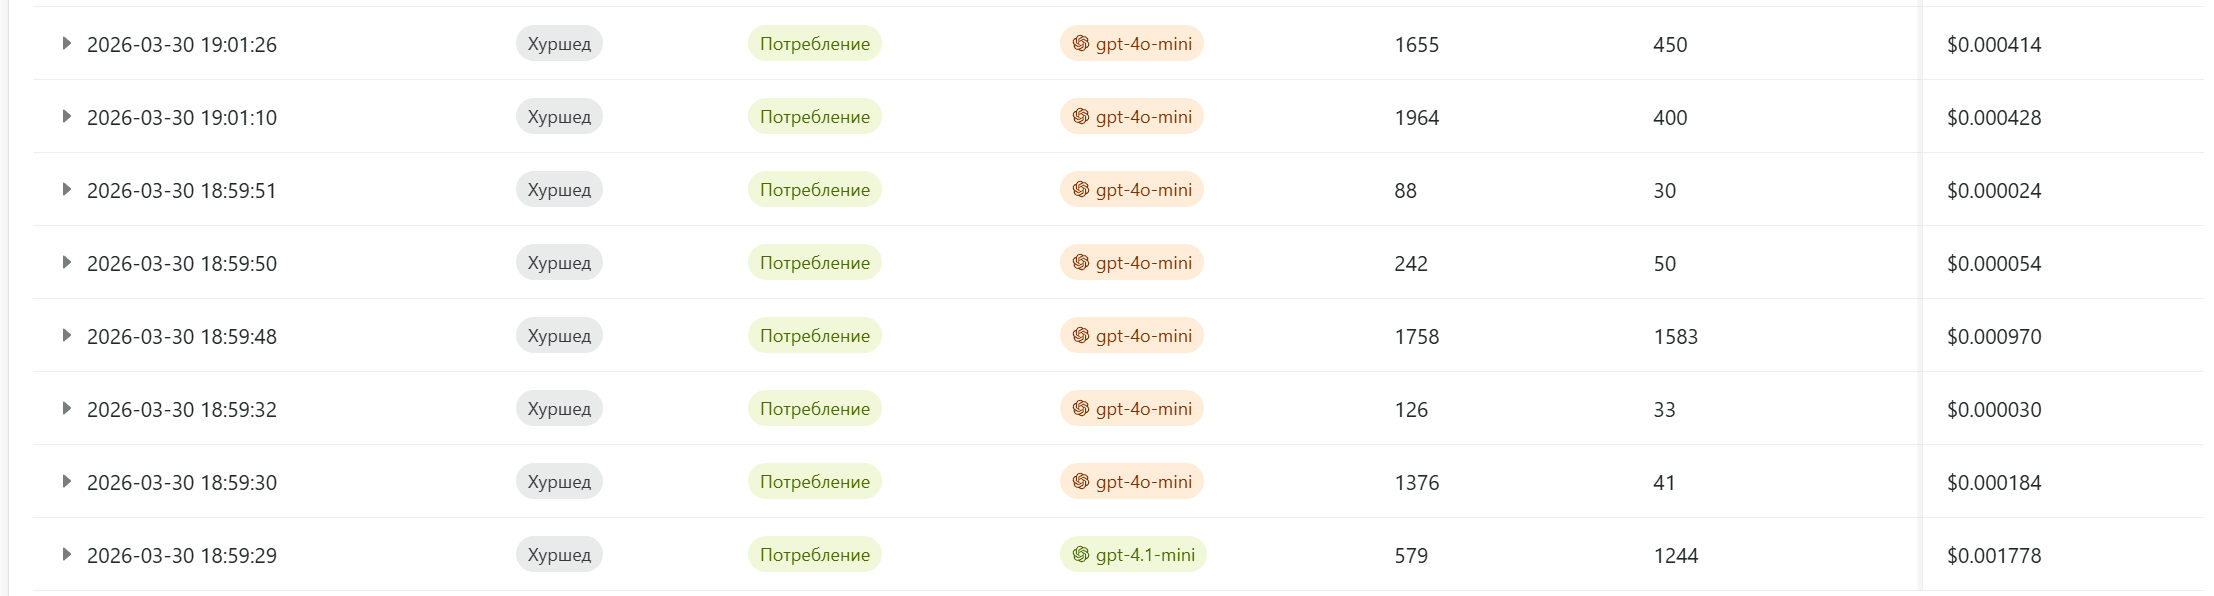Click Потребление tag in 18:59:51 row
2214x596 pixels.
tap(814, 190)
